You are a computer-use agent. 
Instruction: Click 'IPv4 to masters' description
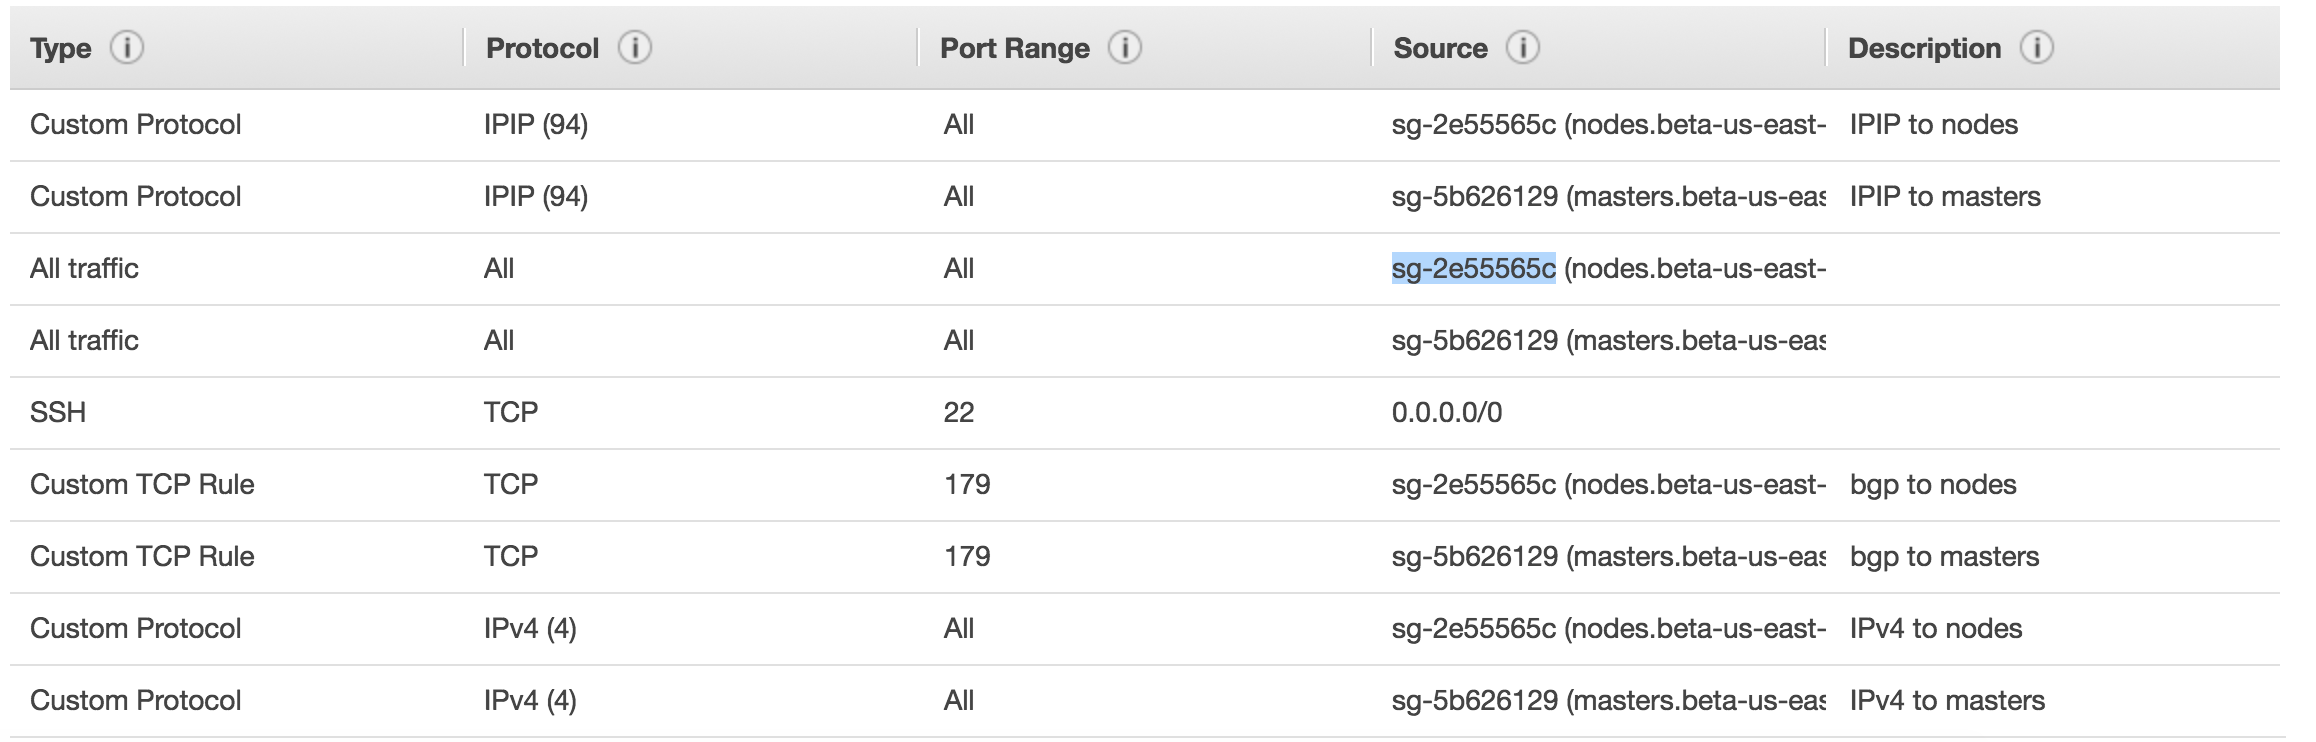click(1947, 700)
